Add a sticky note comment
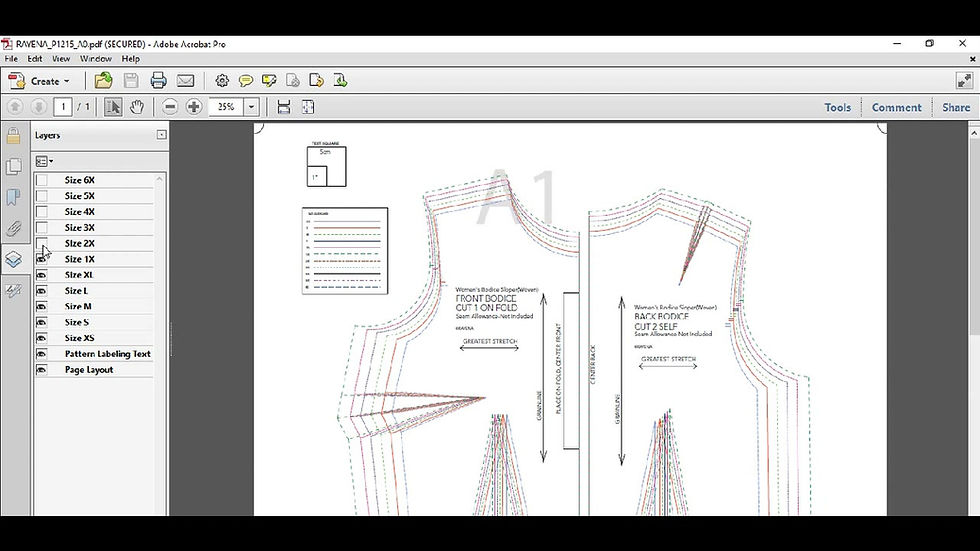Viewport: 980px width, 551px height. 246,81
